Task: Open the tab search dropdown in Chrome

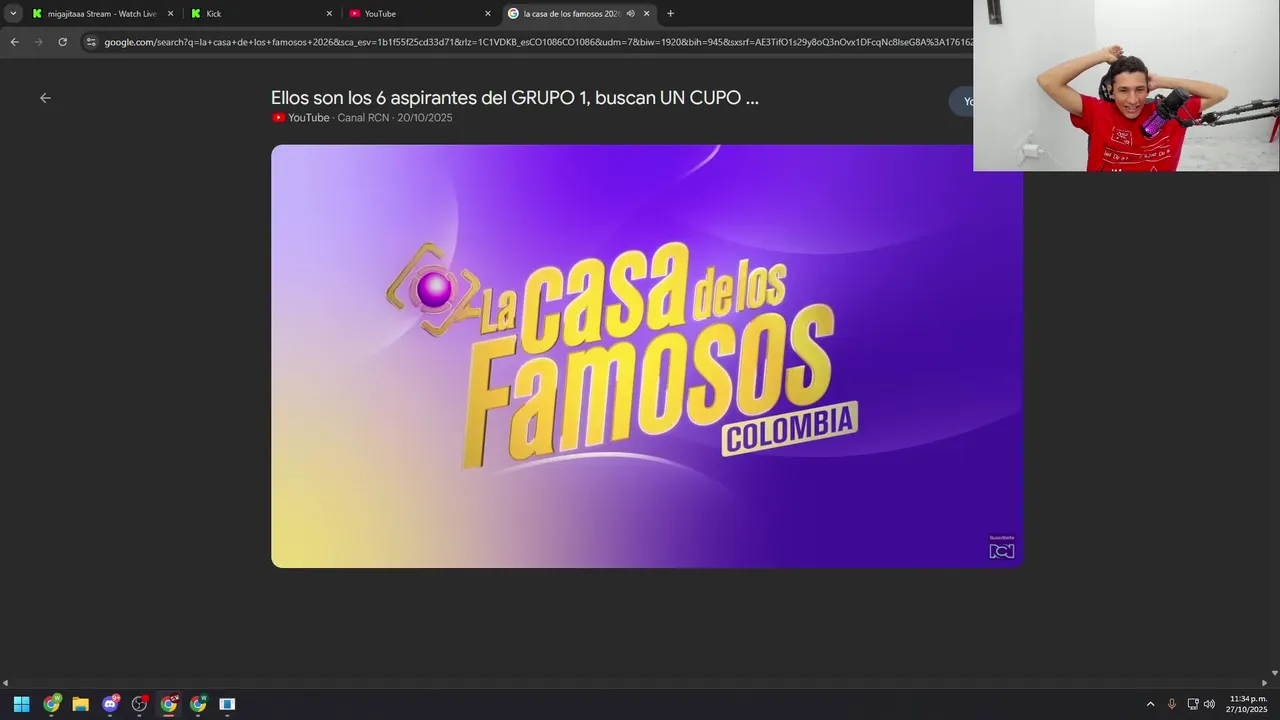Action: click(13, 13)
